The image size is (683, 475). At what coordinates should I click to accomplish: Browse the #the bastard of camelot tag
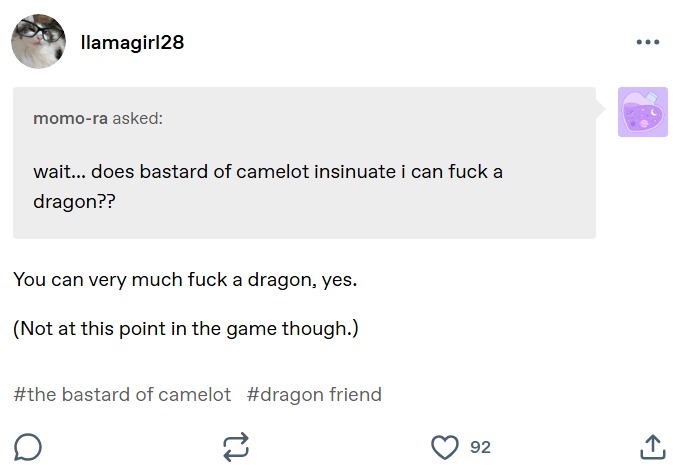click(x=122, y=394)
